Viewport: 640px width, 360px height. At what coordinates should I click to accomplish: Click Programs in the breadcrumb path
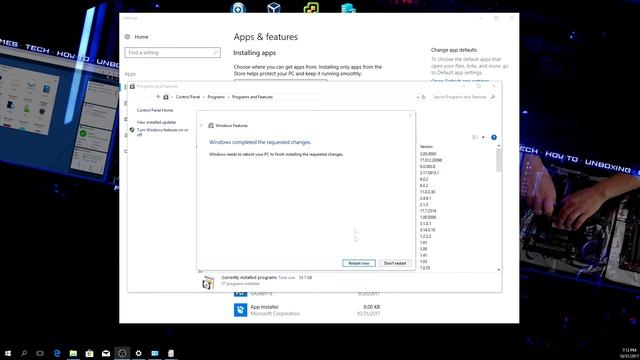pos(216,97)
